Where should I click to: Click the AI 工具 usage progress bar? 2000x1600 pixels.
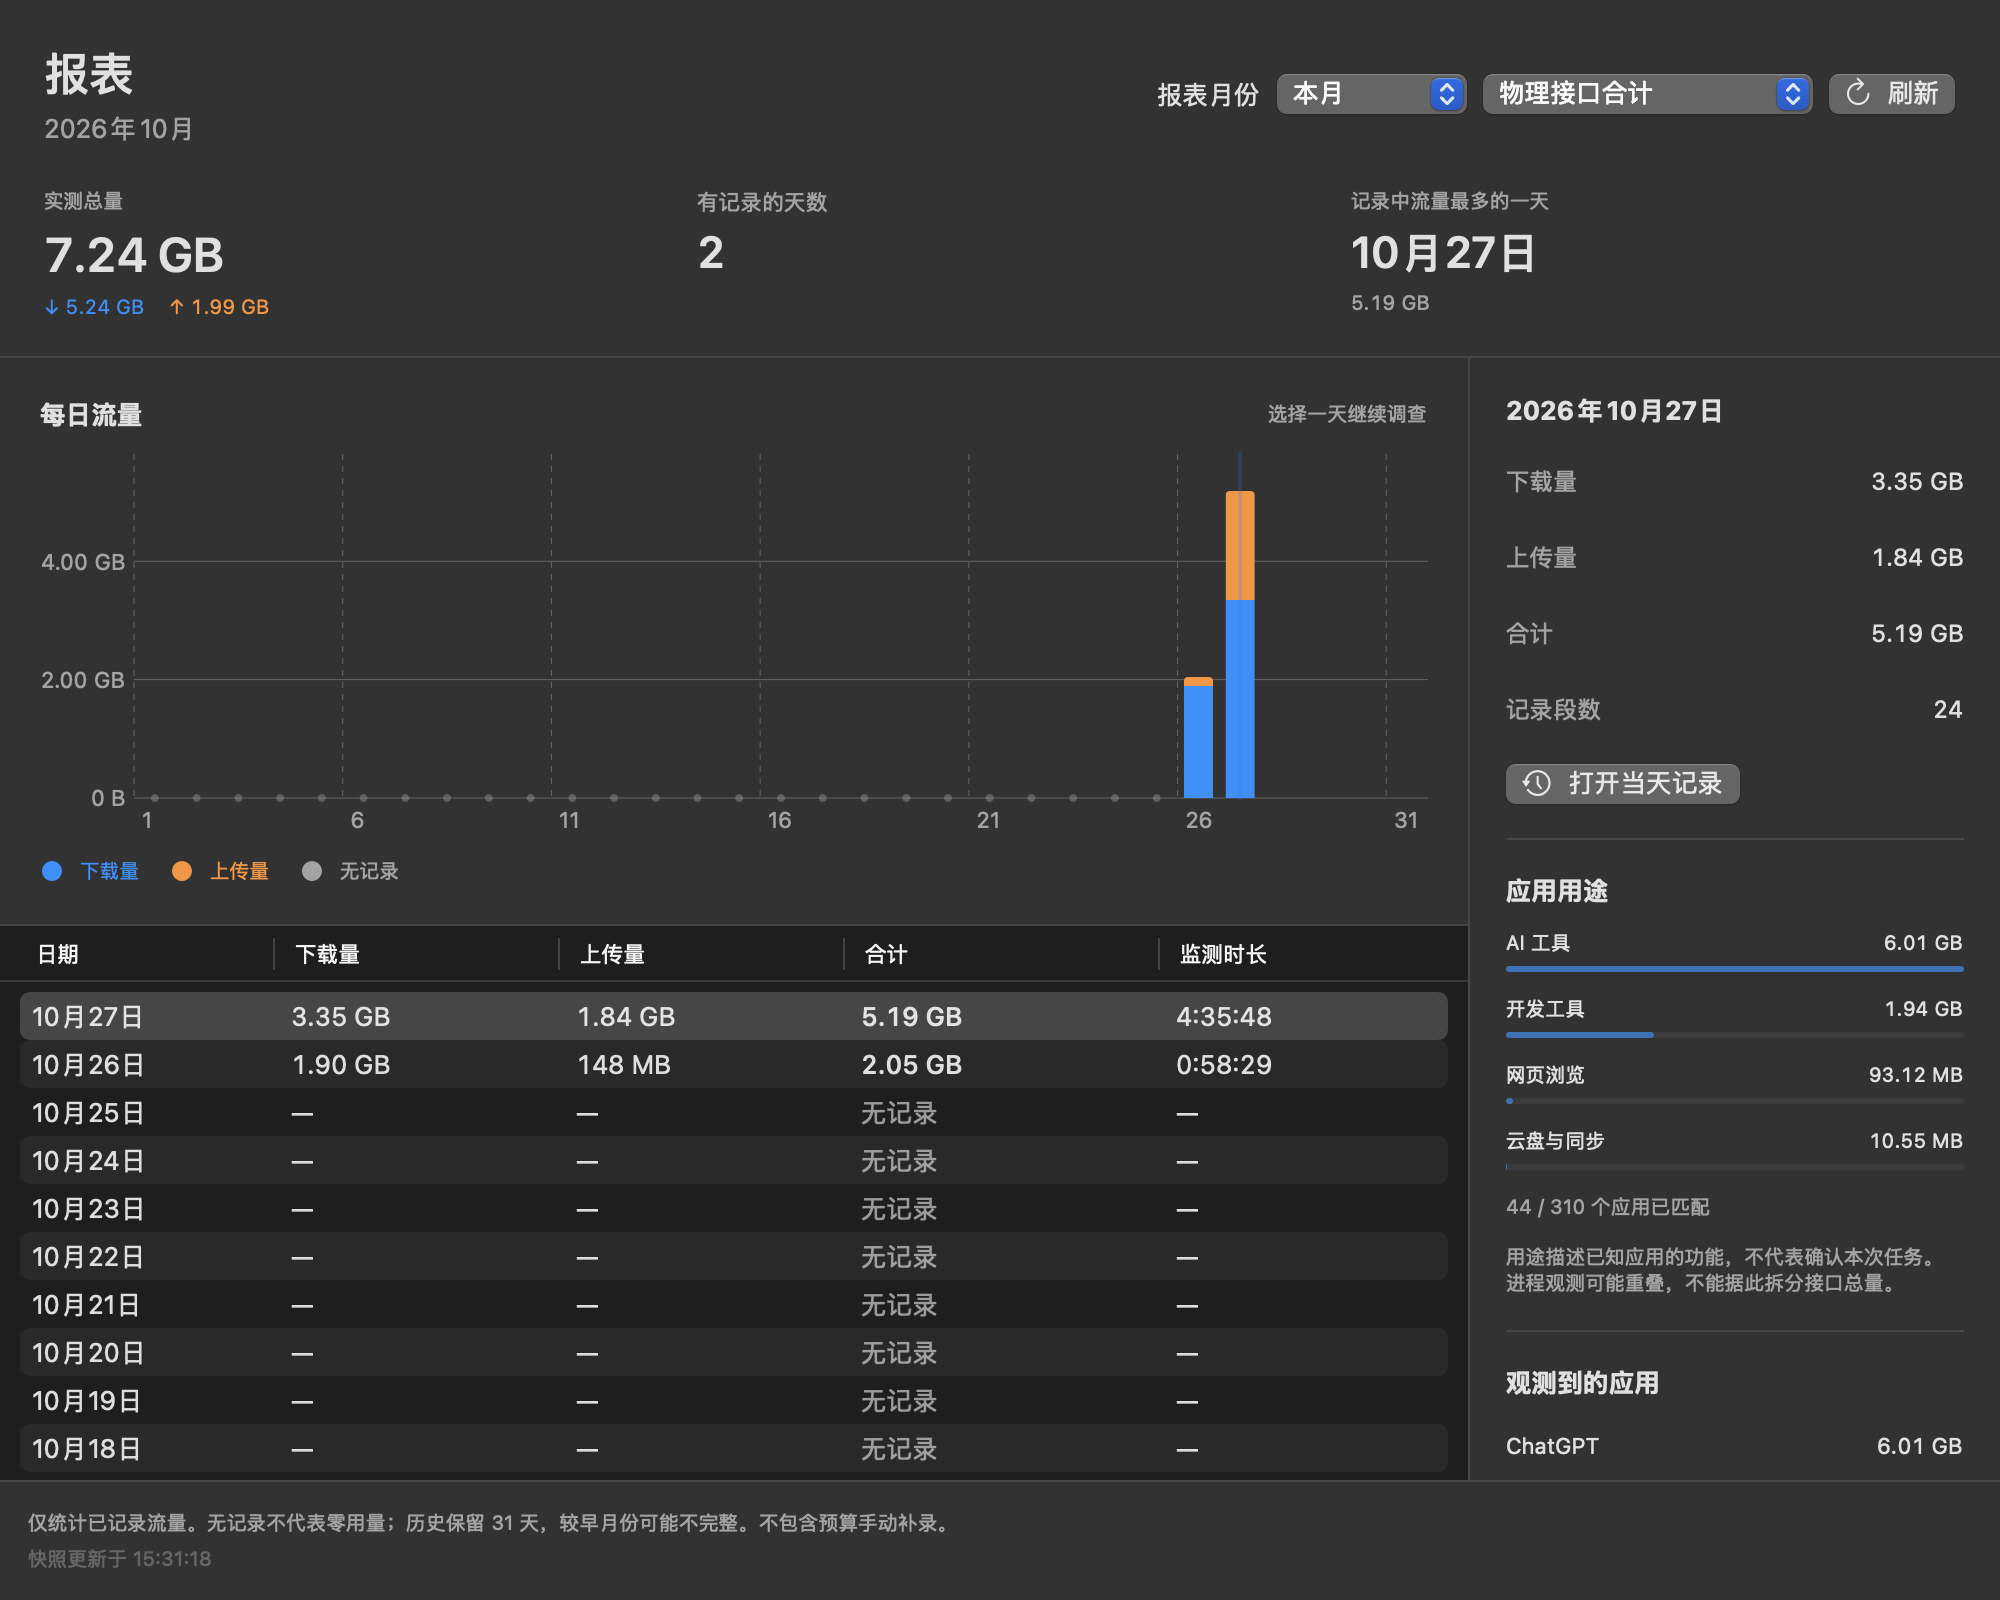(x=1734, y=968)
